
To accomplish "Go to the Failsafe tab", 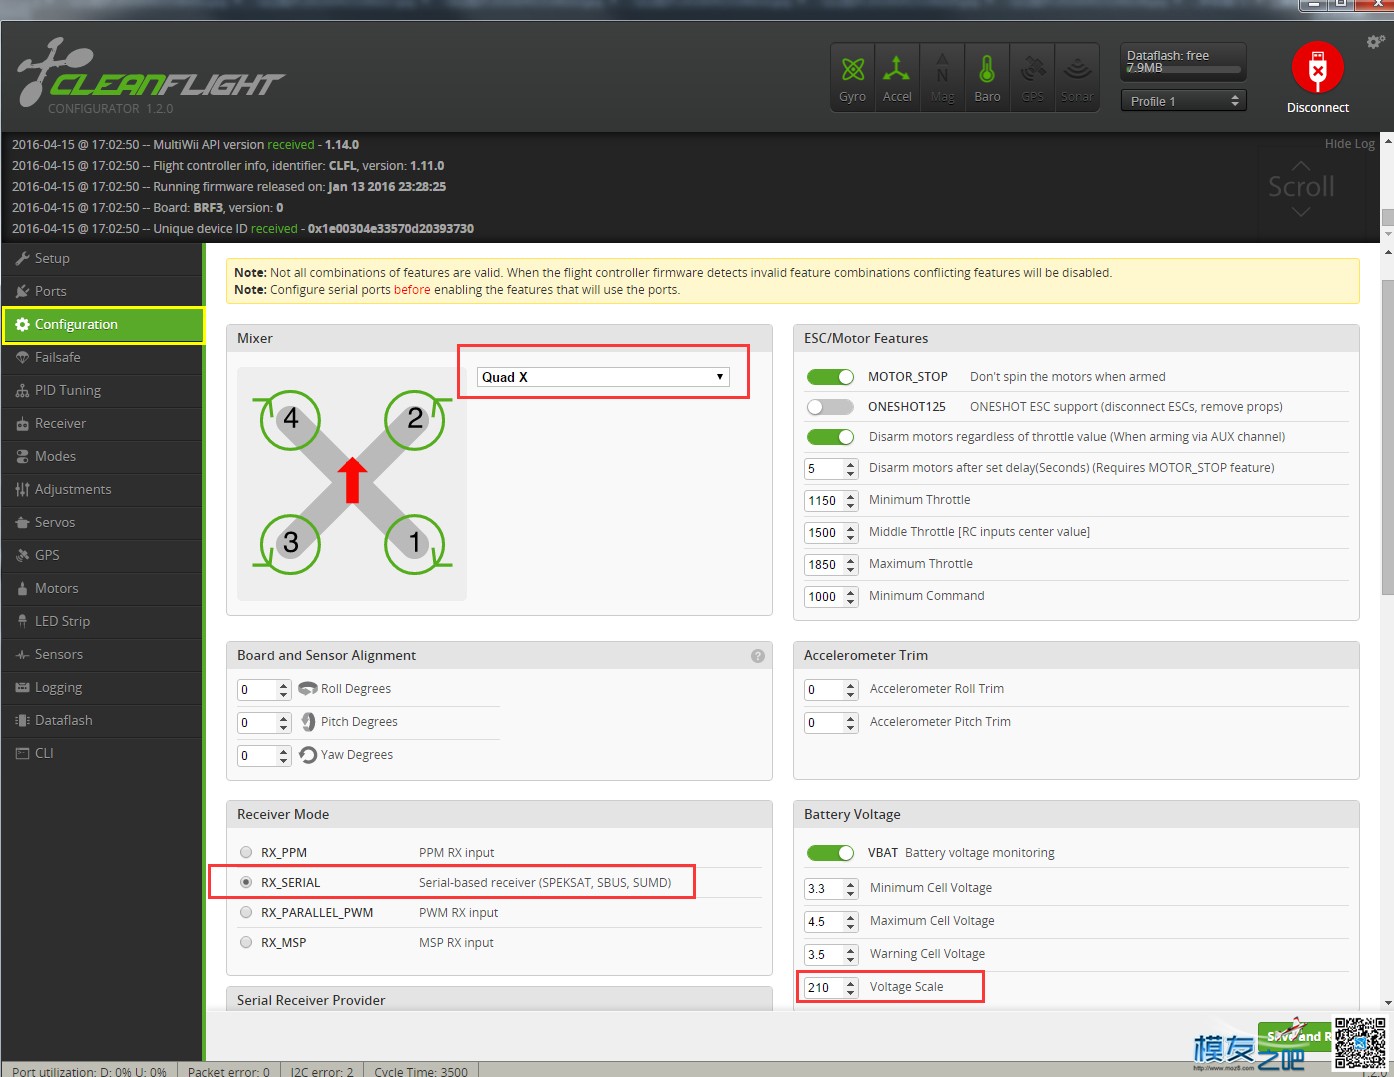I will [102, 357].
